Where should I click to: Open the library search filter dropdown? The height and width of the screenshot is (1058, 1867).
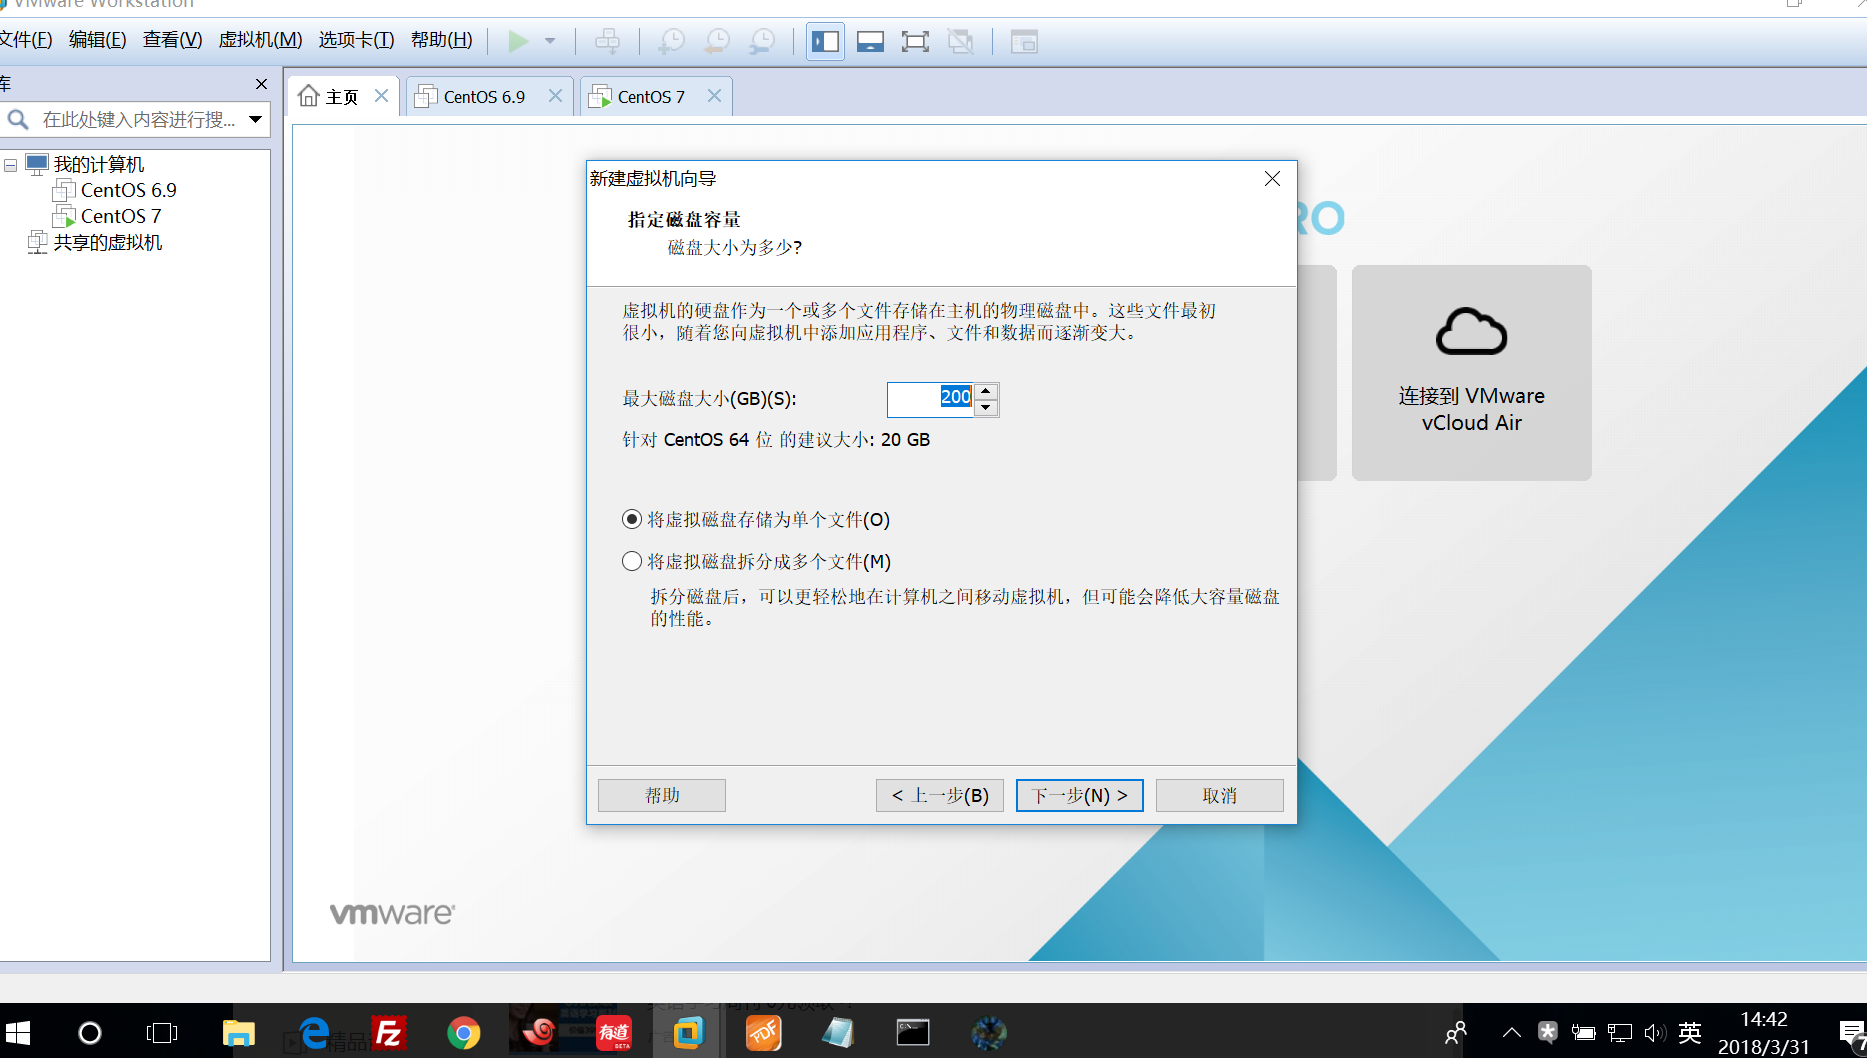256,120
